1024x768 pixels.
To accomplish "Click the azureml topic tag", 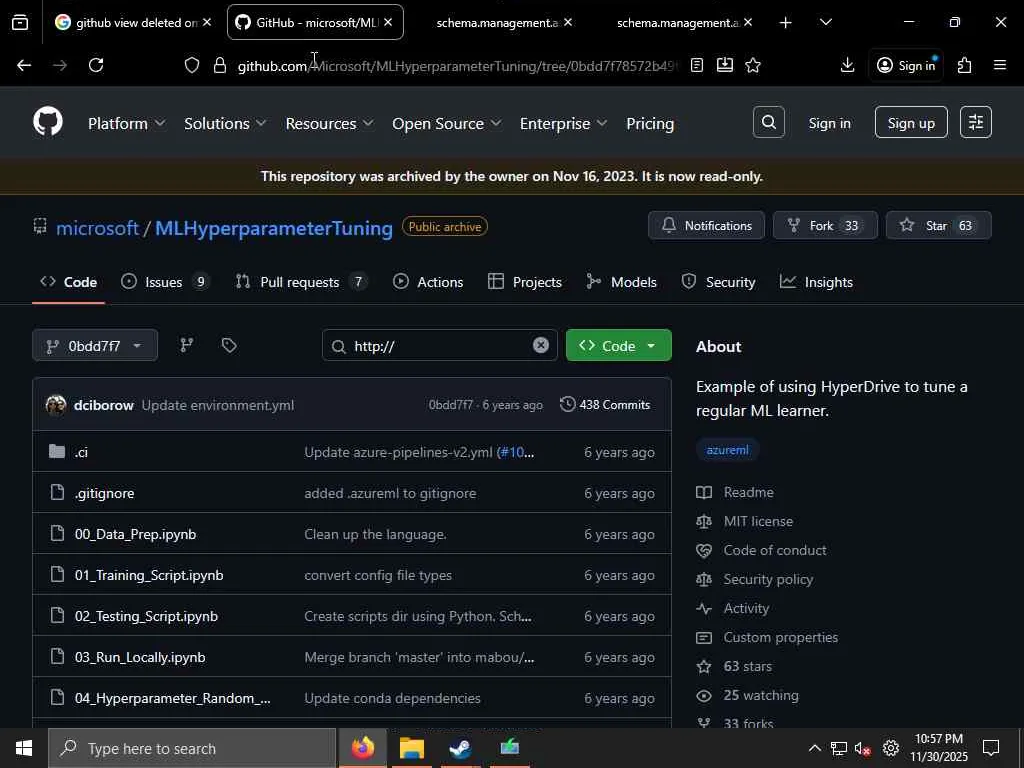I will click(x=727, y=450).
